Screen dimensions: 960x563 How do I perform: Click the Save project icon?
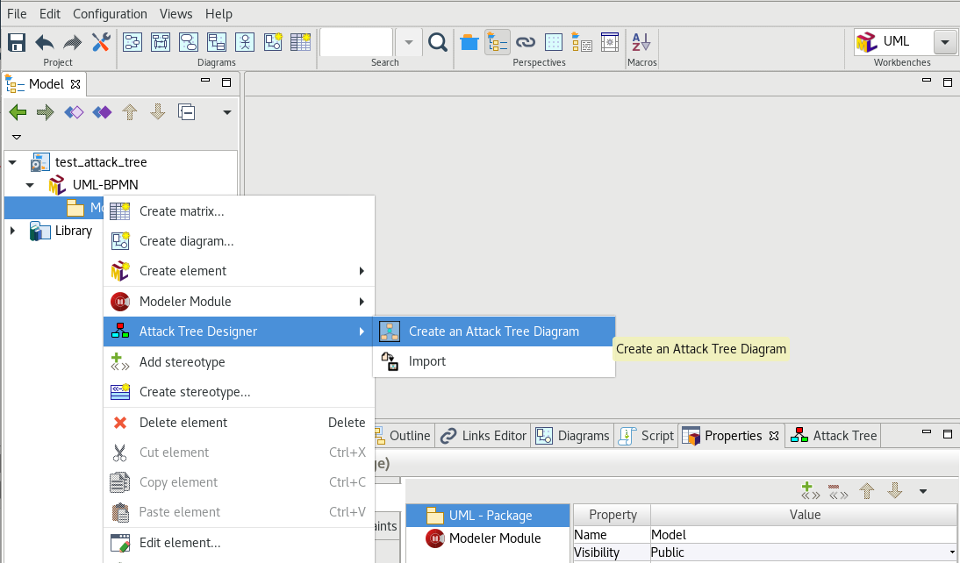(17, 42)
